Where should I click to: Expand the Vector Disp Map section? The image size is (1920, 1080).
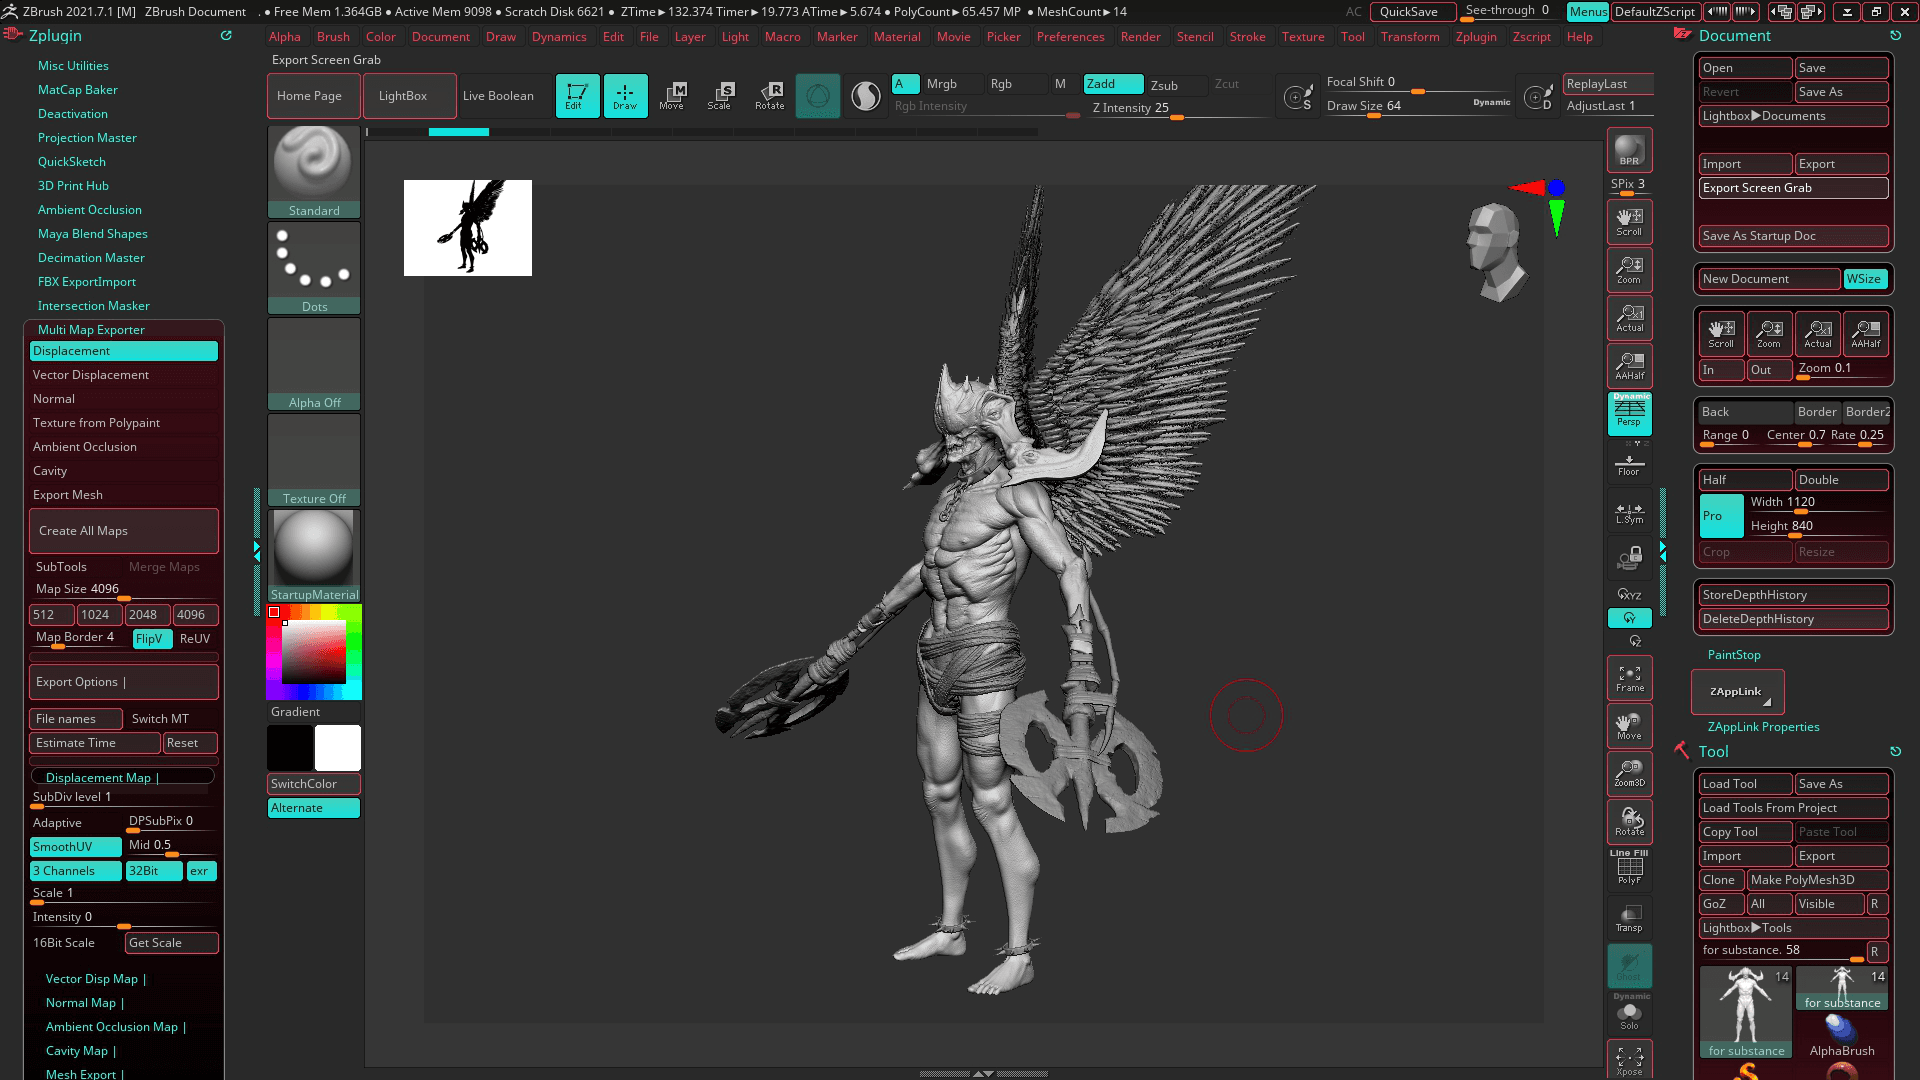[x=96, y=979]
